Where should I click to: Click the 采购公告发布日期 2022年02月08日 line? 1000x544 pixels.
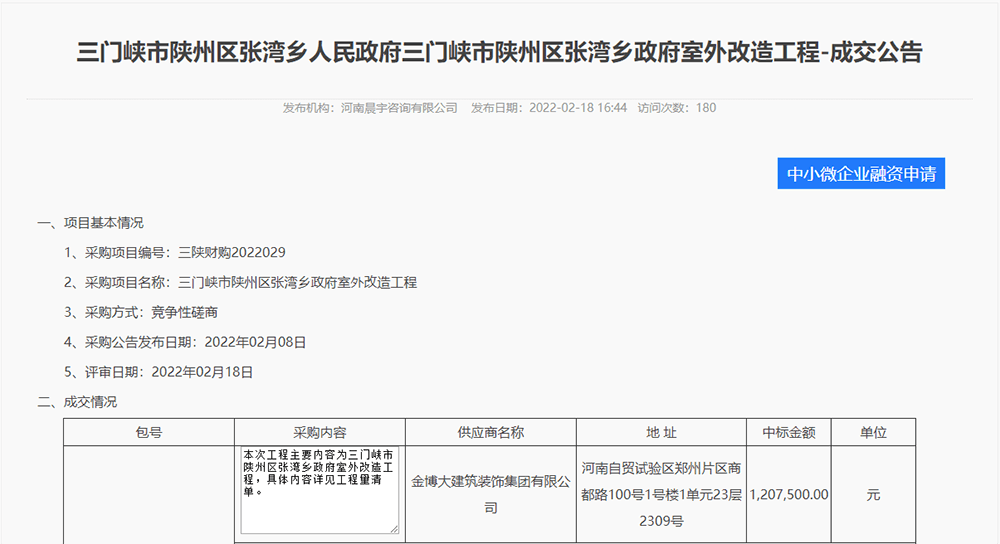tap(185, 342)
